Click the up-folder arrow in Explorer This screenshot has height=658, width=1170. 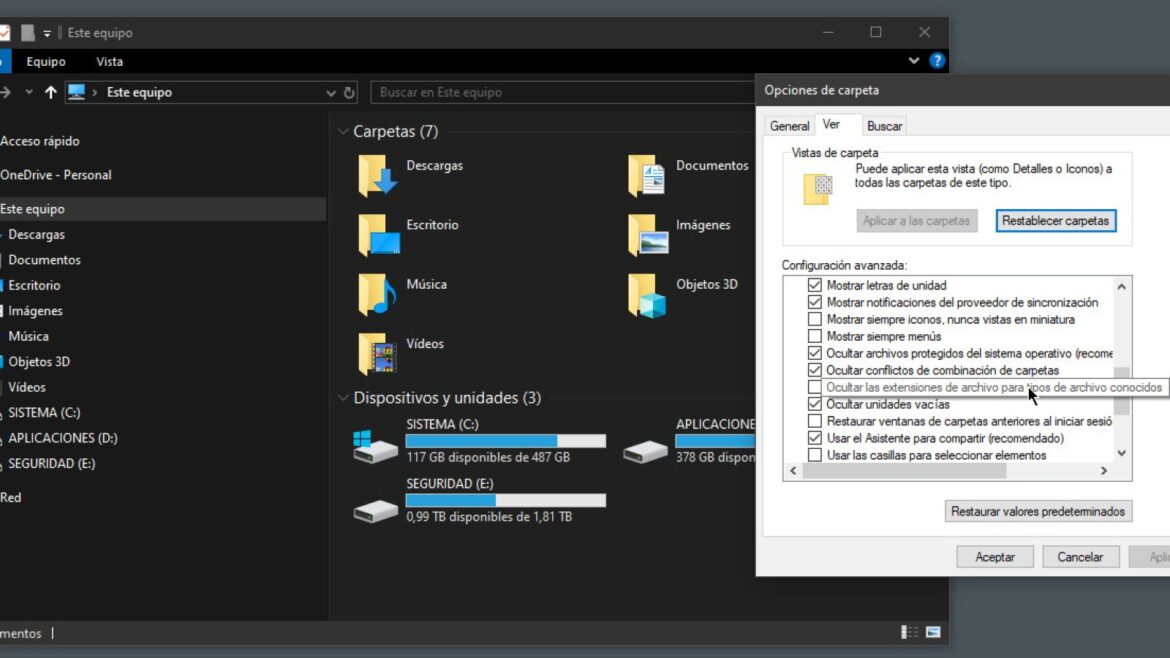tap(50, 93)
